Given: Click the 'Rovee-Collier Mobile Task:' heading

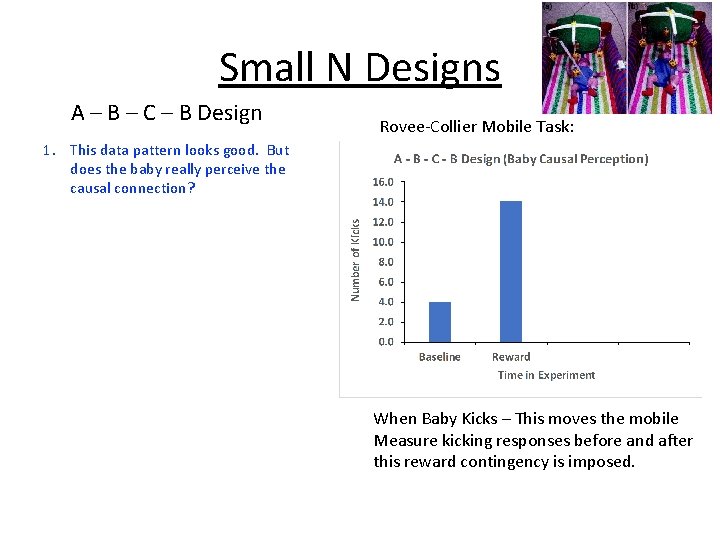Looking at the screenshot, I should tap(477, 126).
